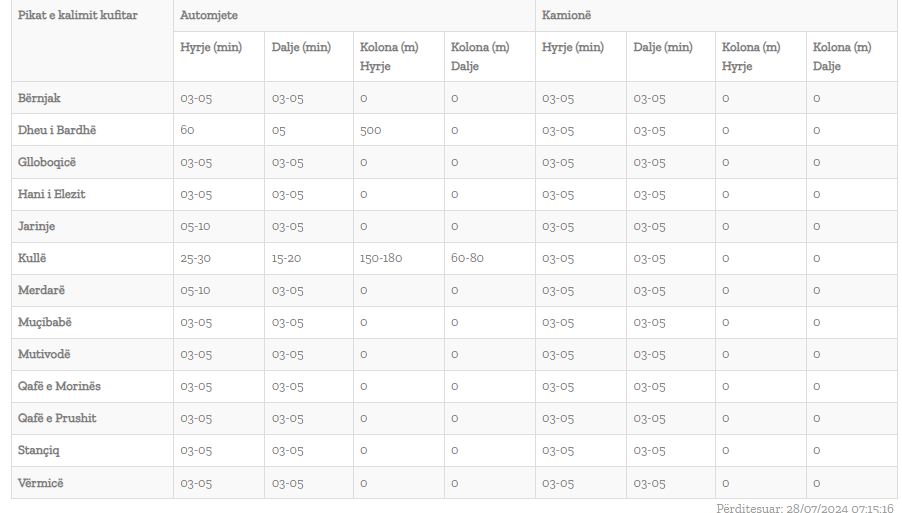Click the 15-20 exit time for Kullë
902x513 pixels.
coord(286,259)
